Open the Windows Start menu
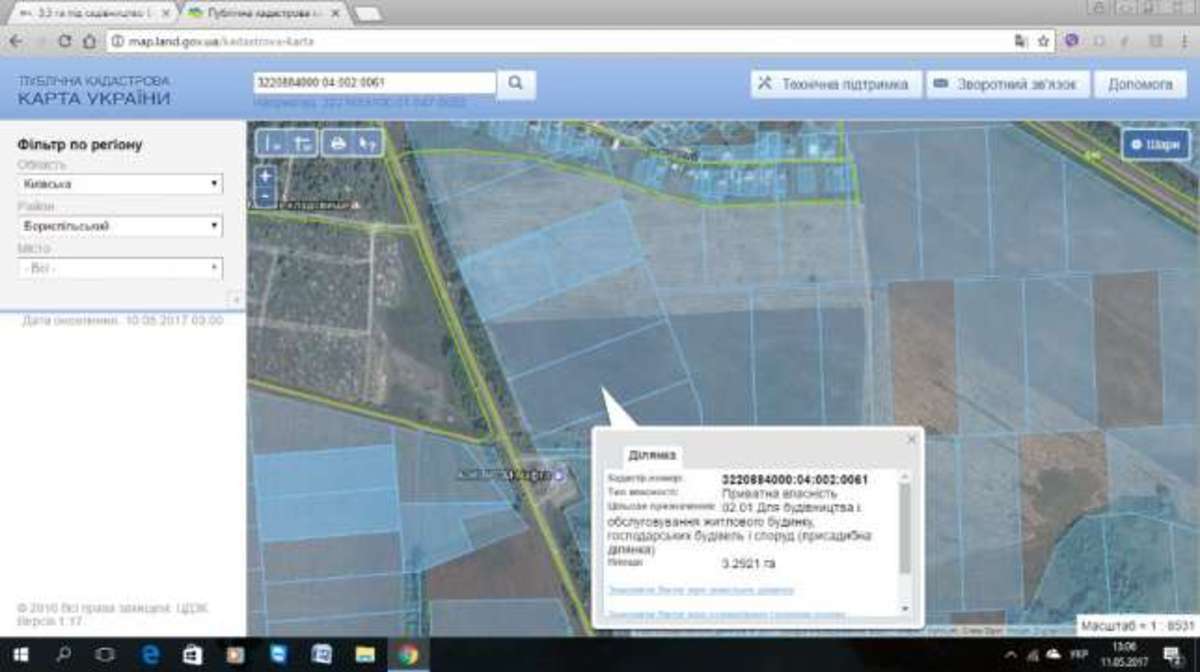Screen dimensions: 1200x672 (19, 655)
